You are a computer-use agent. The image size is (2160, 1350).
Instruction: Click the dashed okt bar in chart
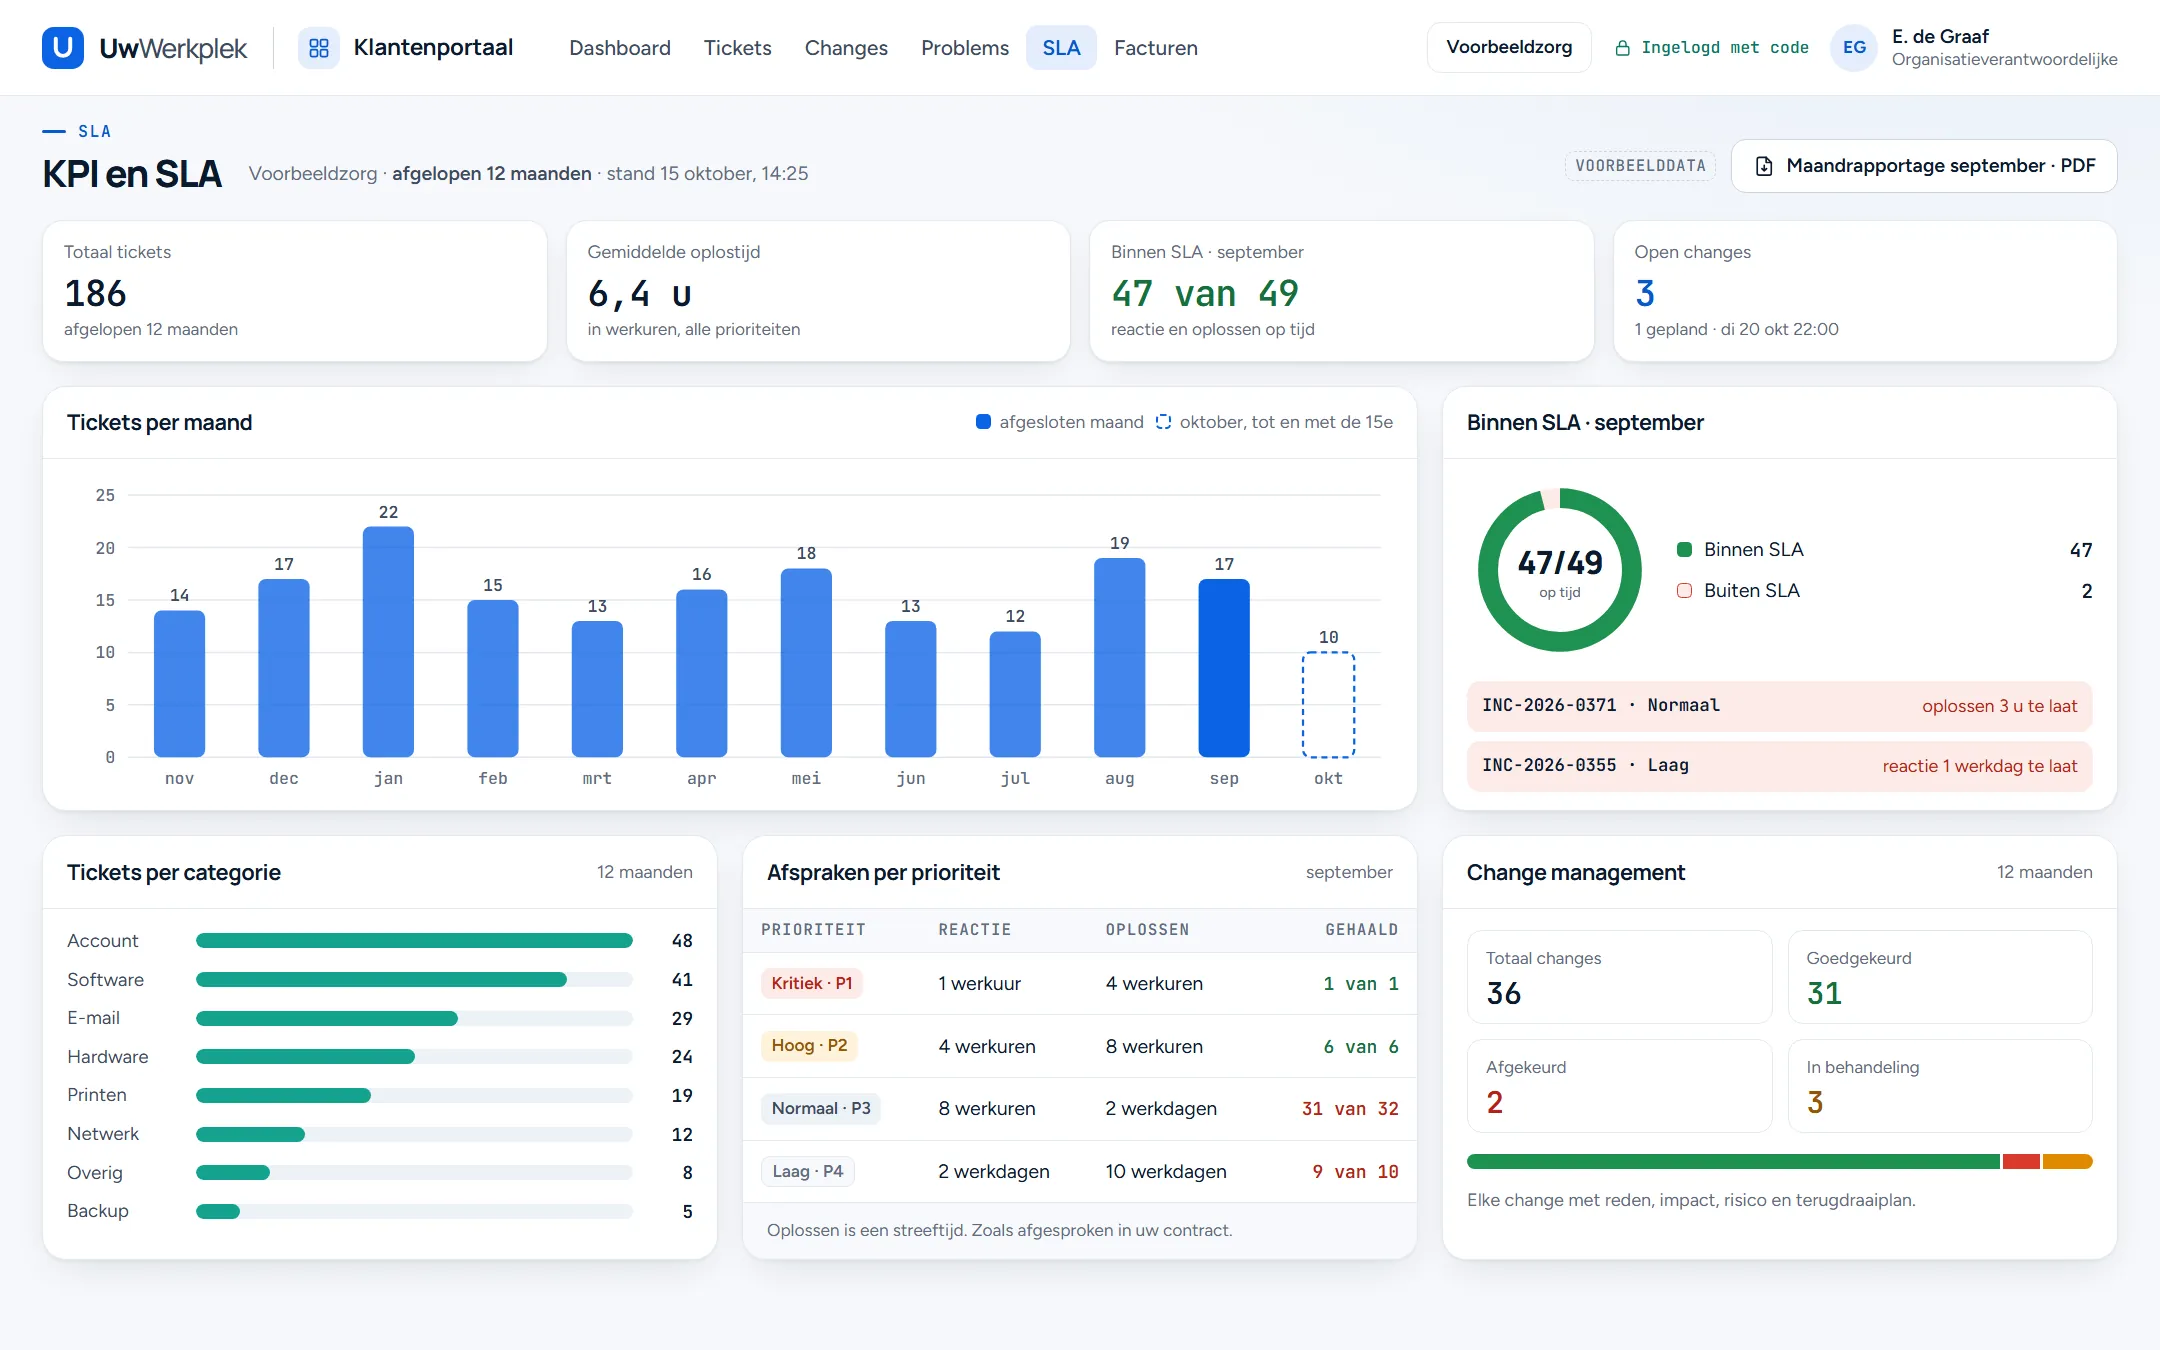coord(1328,705)
